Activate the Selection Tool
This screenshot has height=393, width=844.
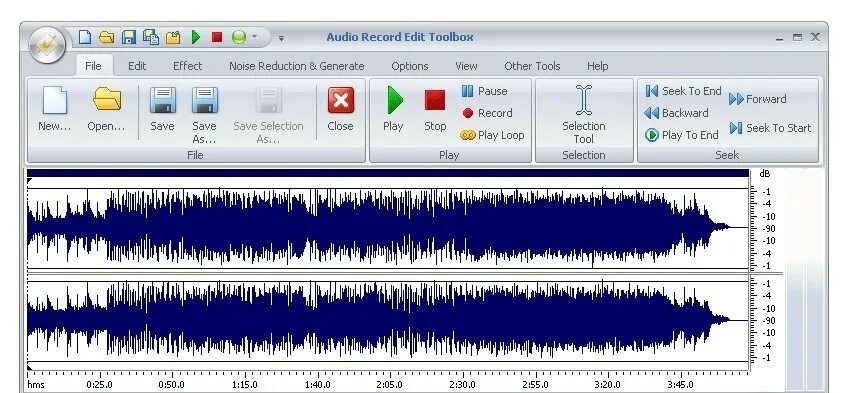pos(584,115)
